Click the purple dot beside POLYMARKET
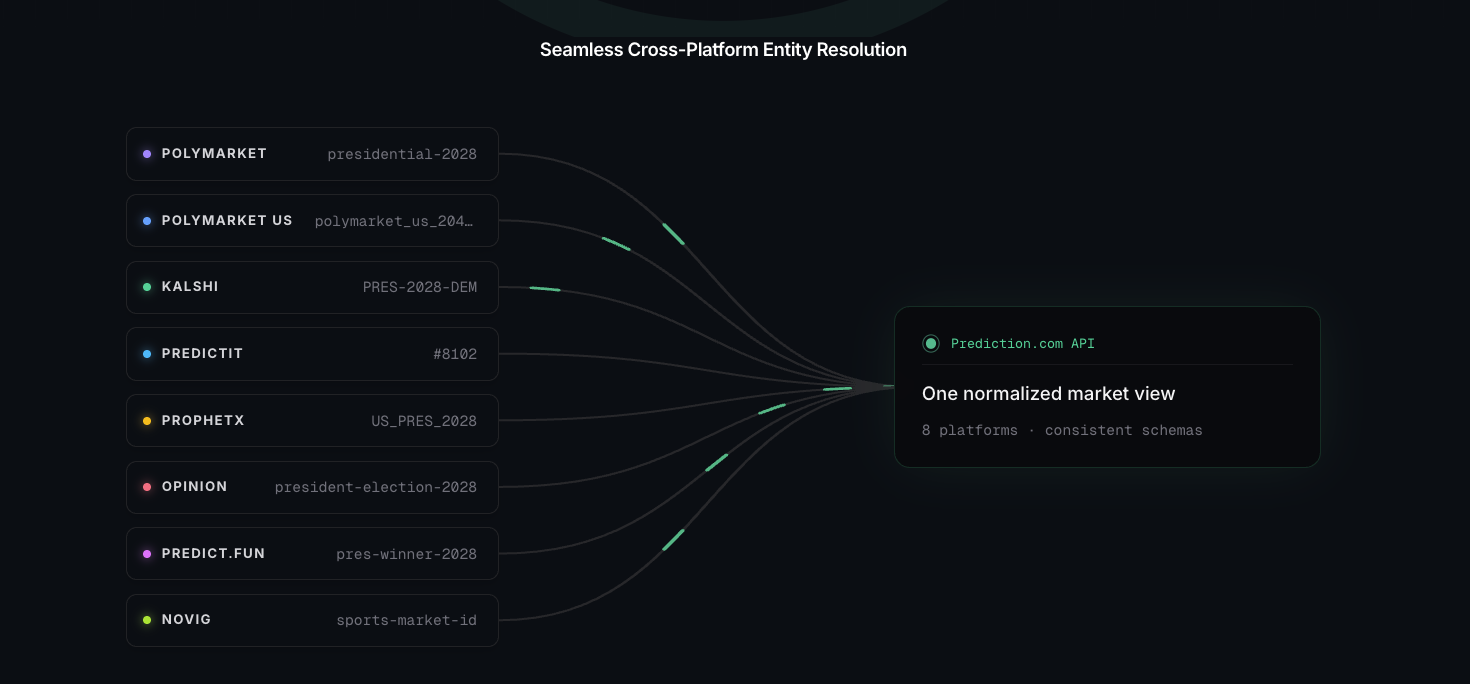1470x684 pixels. click(x=147, y=154)
